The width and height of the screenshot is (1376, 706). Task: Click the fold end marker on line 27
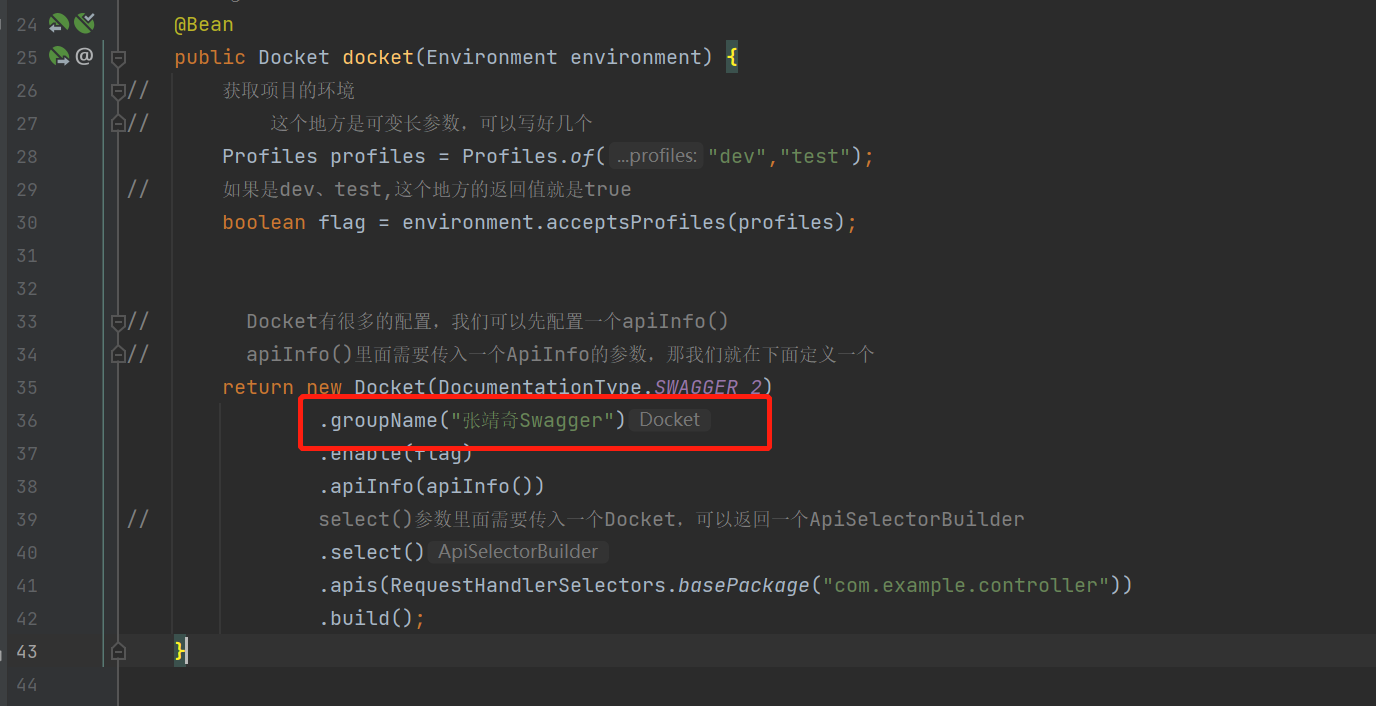click(x=118, y=124)
